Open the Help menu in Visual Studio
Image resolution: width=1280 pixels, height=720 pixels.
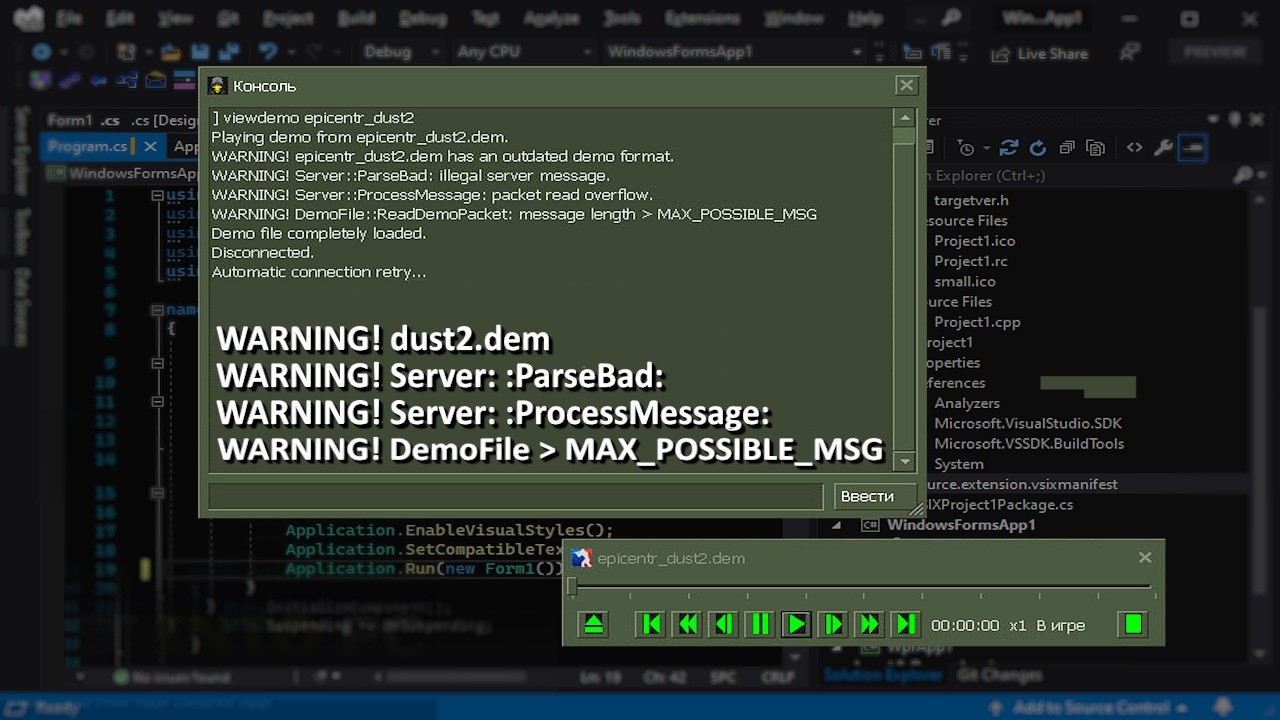[865, 18]
